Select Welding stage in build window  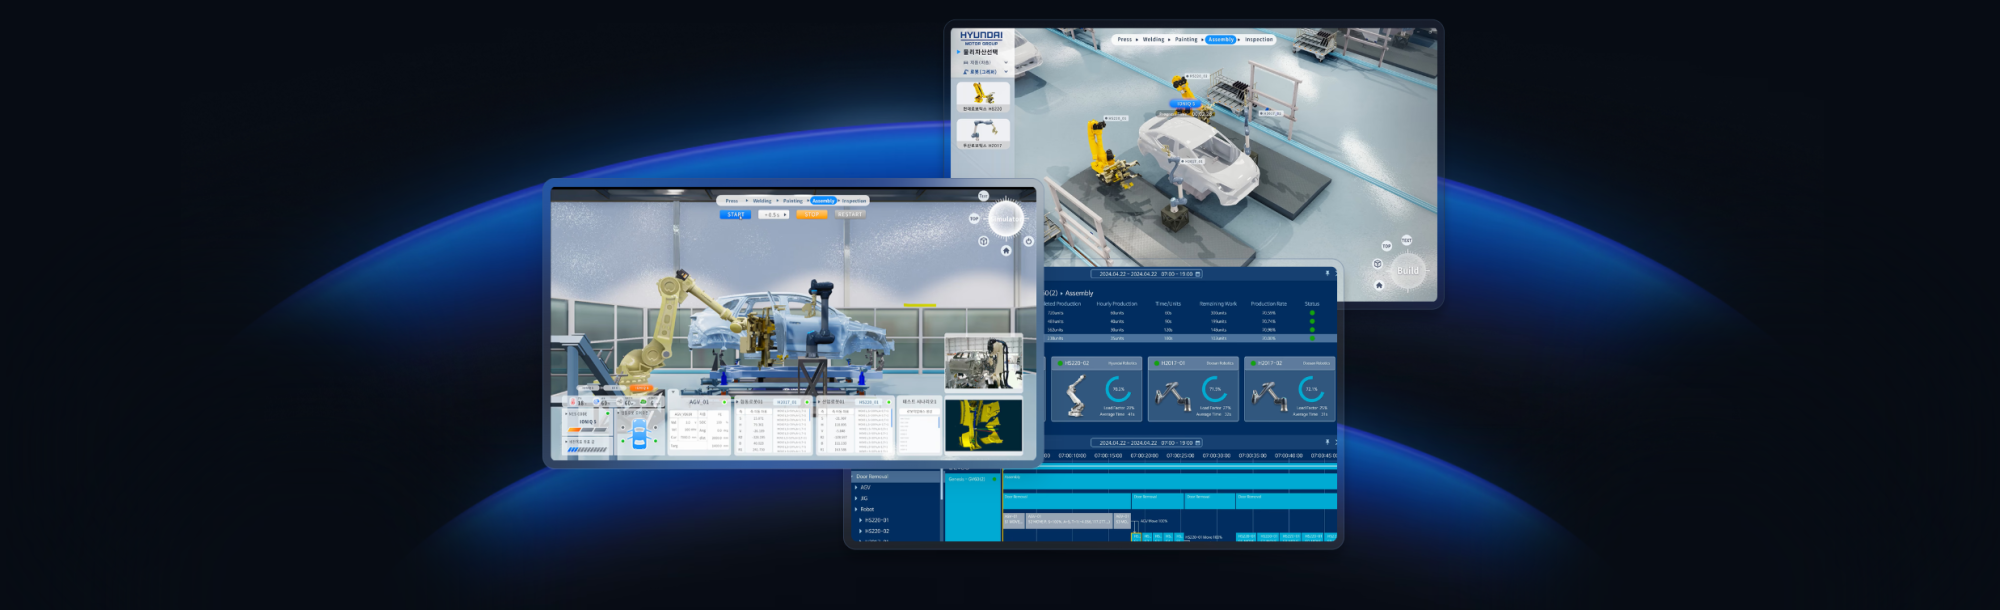pos(1154,40)
